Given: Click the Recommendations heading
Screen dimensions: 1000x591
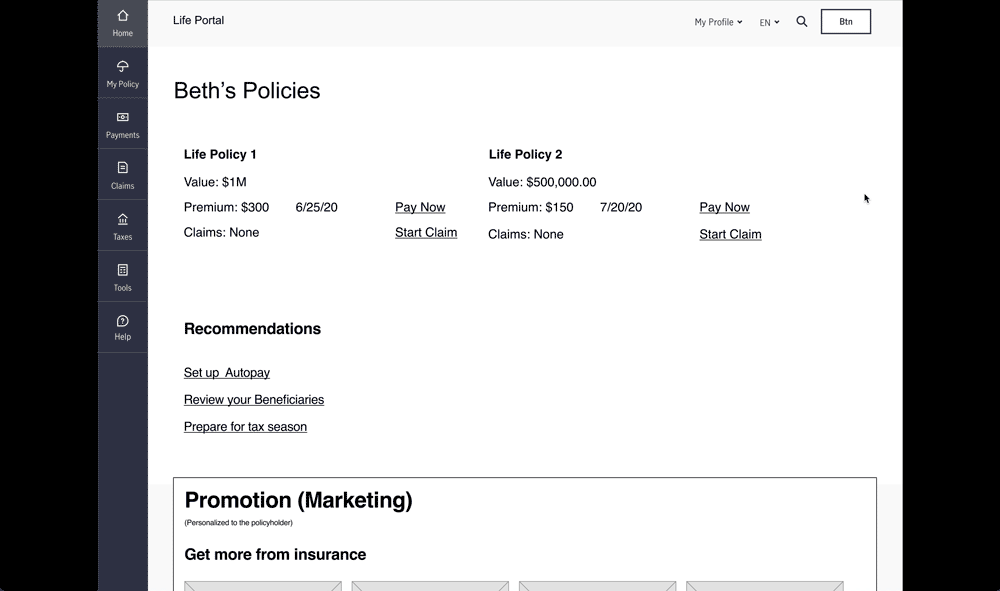Looking at the screenshot, I should pos(253,329).
